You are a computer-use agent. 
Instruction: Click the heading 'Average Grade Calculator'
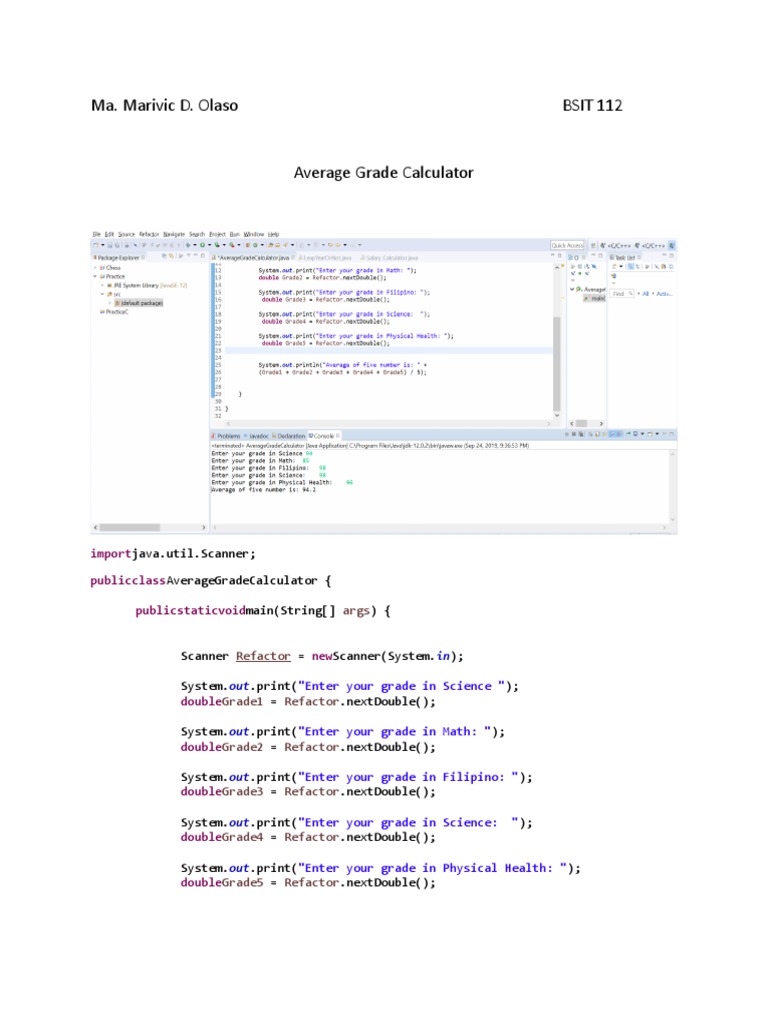(383, 172)
